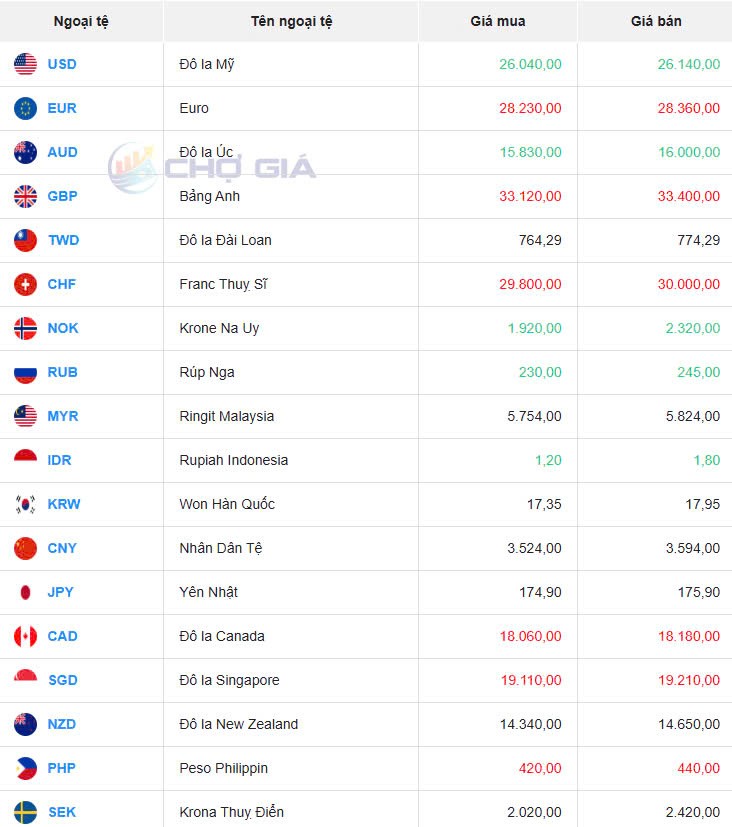
Task: Click the AUD Australian flag icon
Action: click(25, 152)
